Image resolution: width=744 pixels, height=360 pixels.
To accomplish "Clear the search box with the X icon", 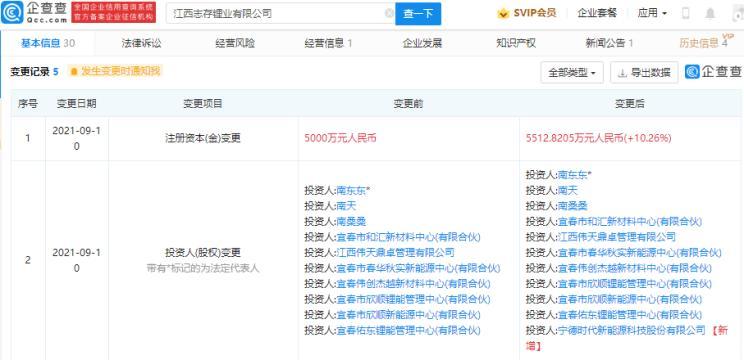I will point(389,13).
